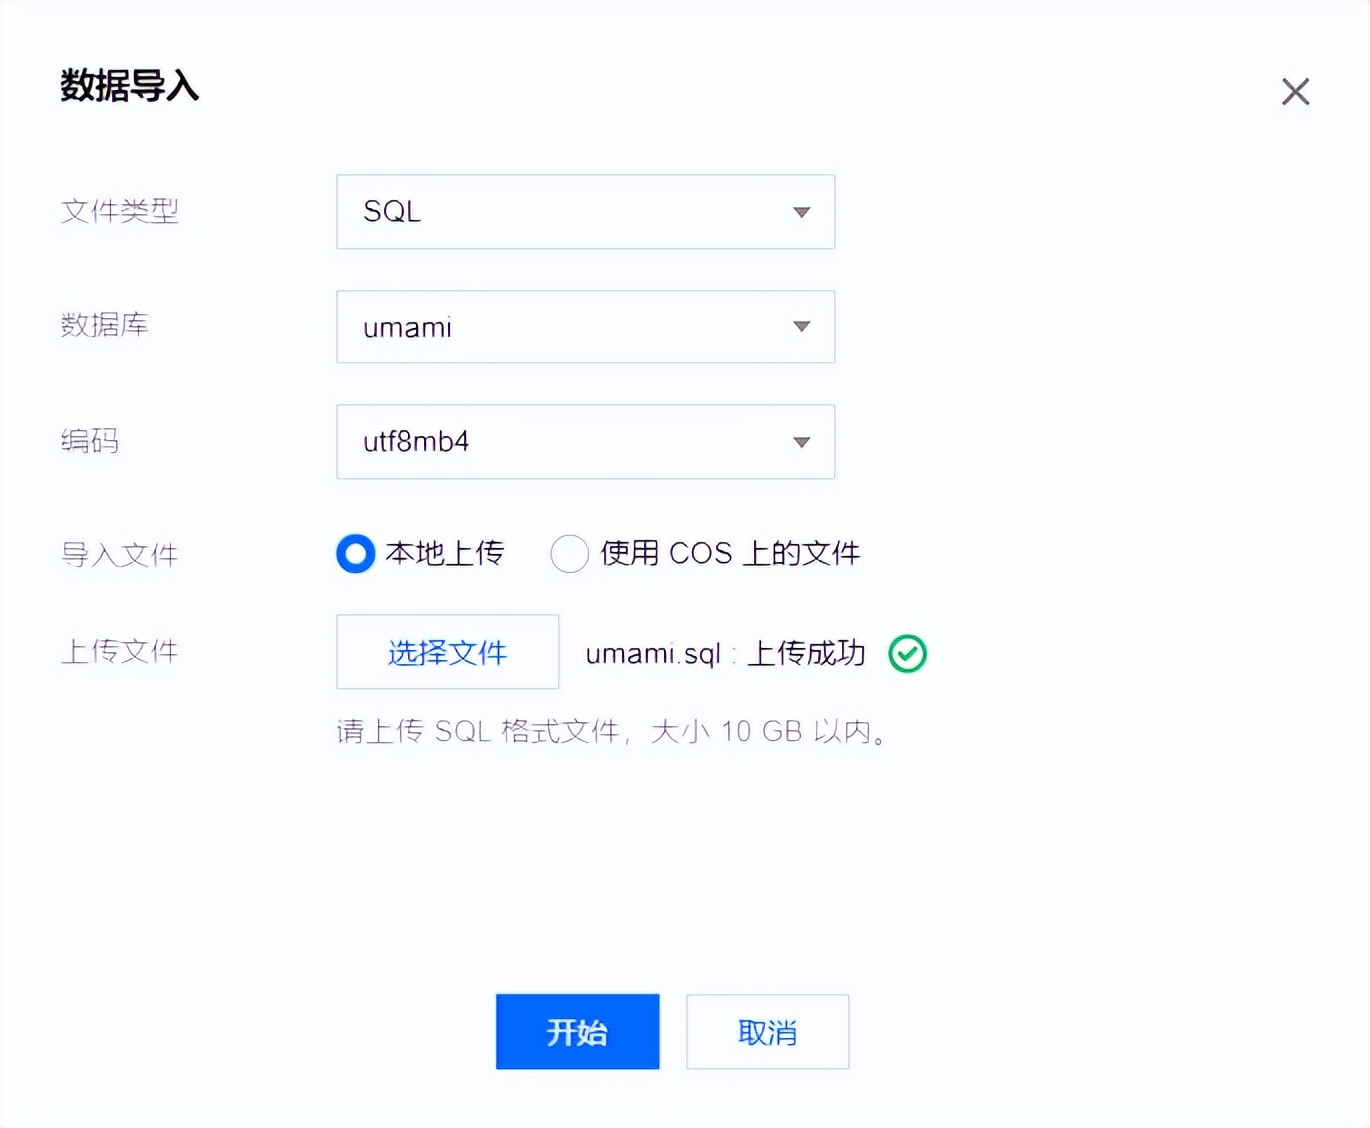Click the 导入文件 label
Screen dimensions: 1370x1128
(119, 554)
